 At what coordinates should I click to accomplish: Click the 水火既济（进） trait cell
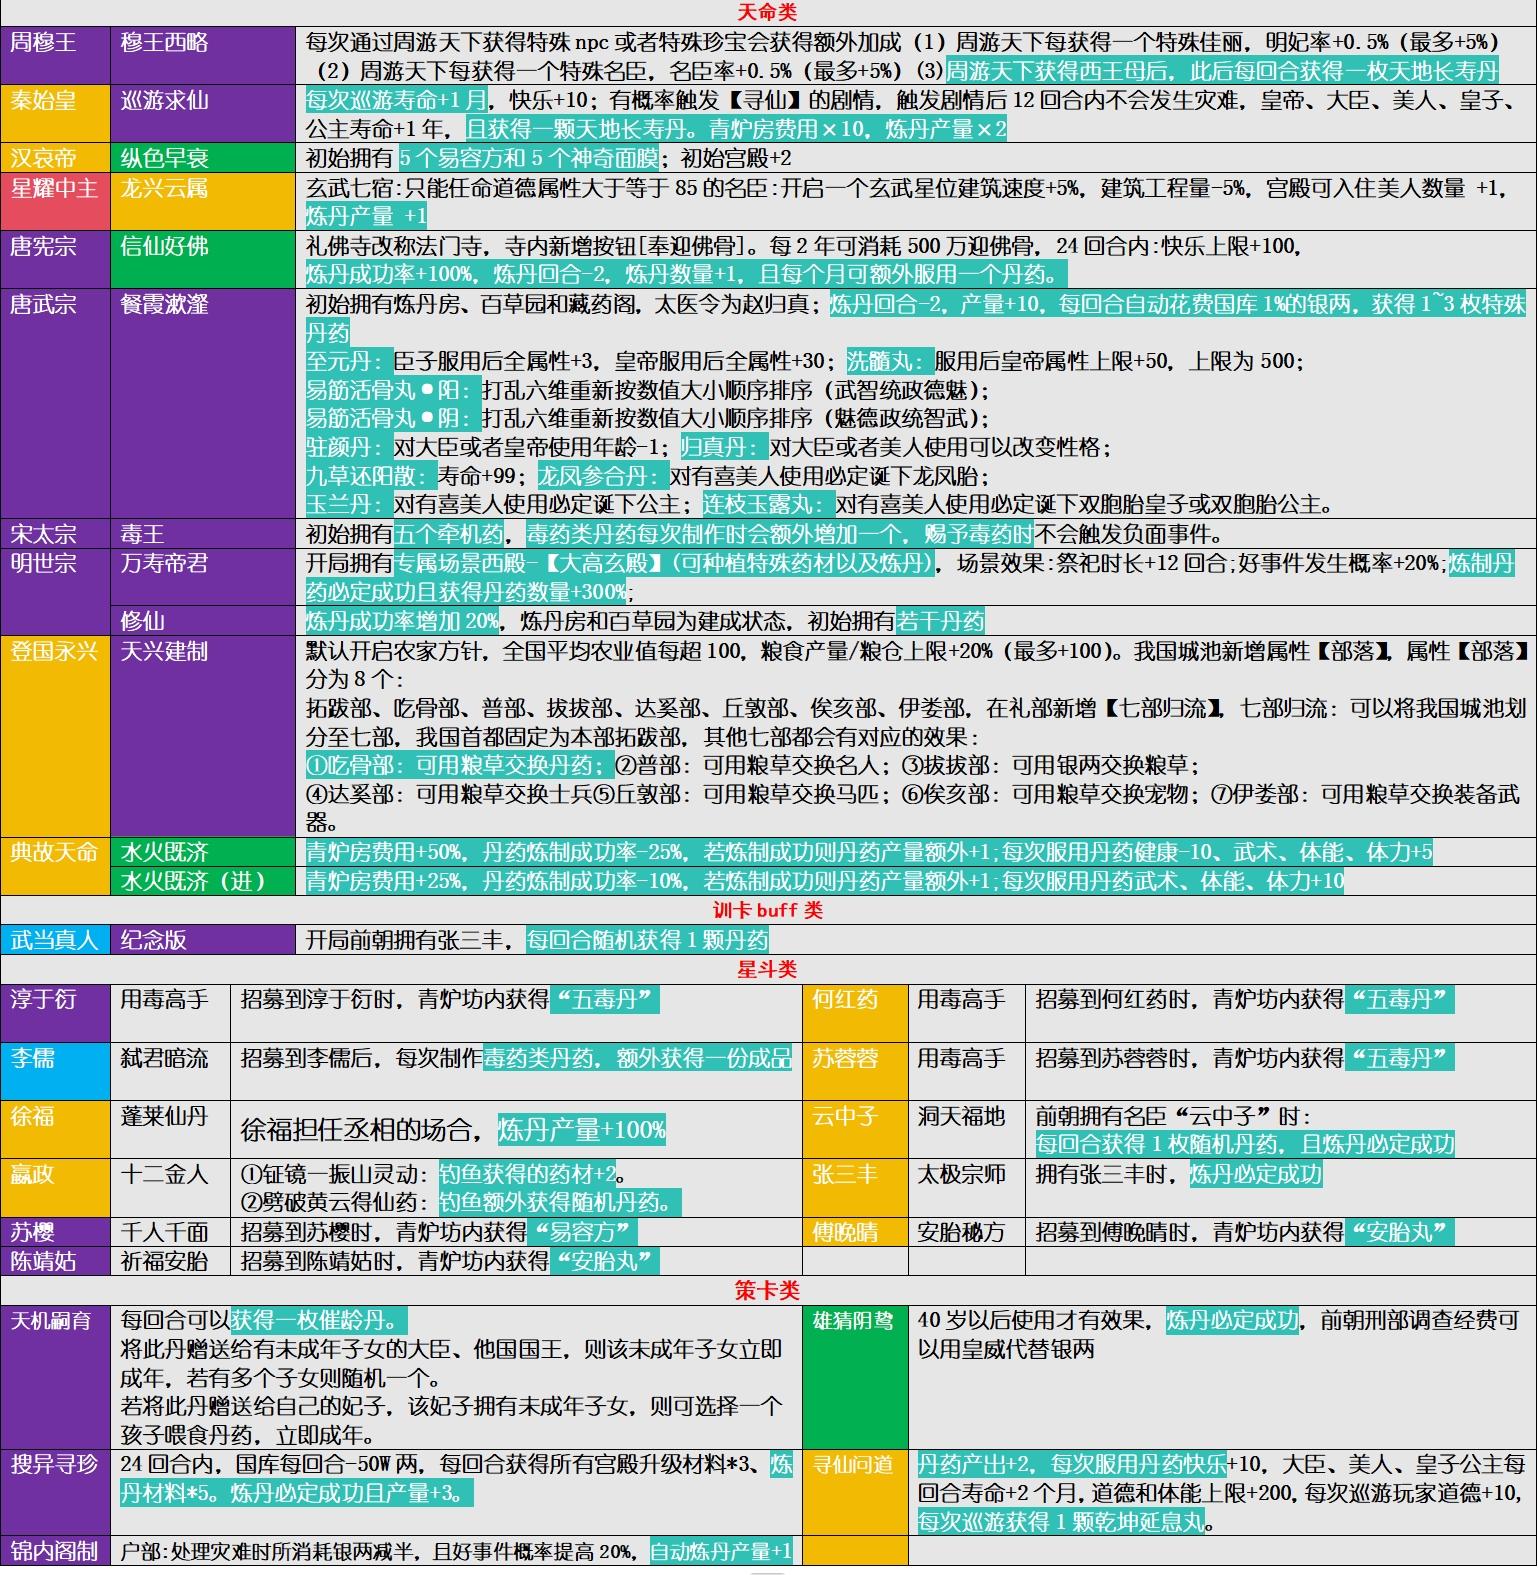(202, 881)
